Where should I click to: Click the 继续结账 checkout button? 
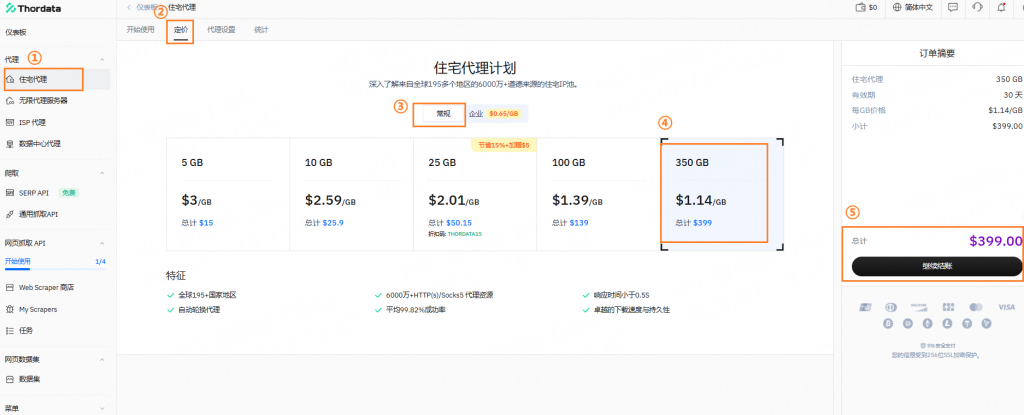tap(936, 266)
